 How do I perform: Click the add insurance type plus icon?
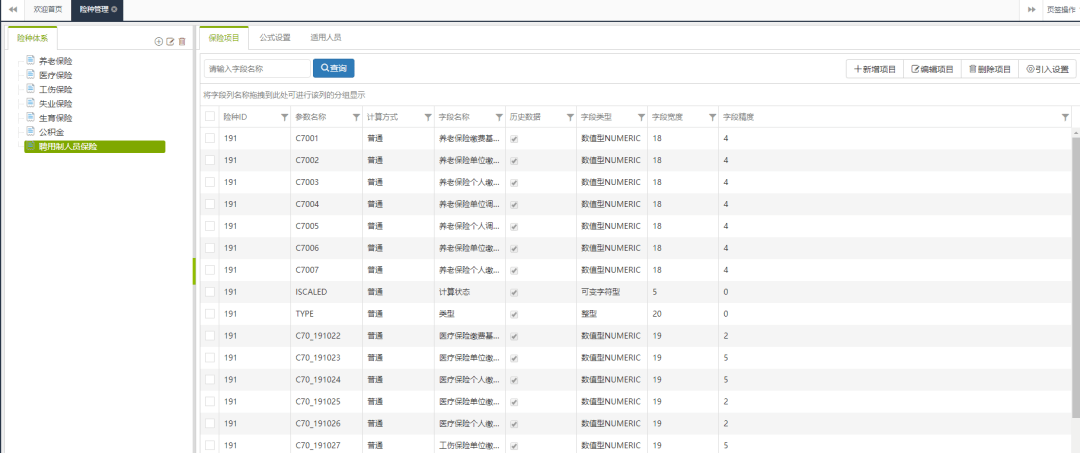coord(158,42)
